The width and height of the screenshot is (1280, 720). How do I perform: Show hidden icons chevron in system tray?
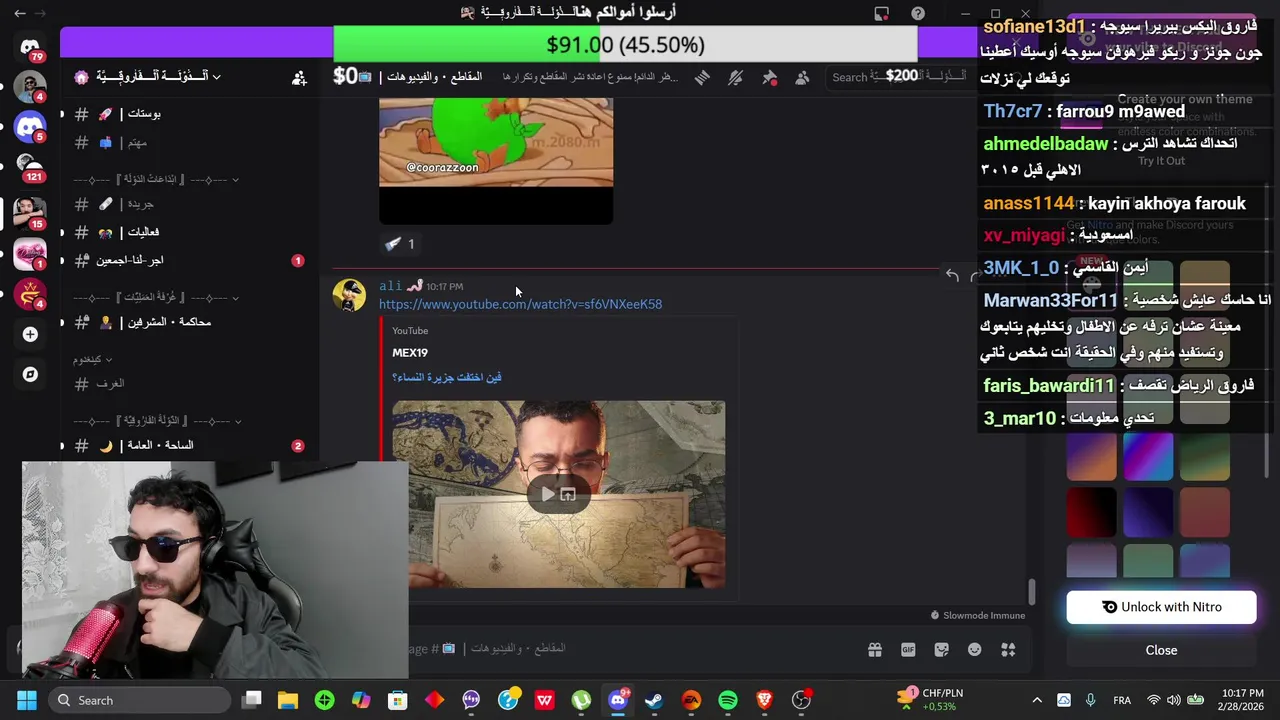coord(1037,700)
